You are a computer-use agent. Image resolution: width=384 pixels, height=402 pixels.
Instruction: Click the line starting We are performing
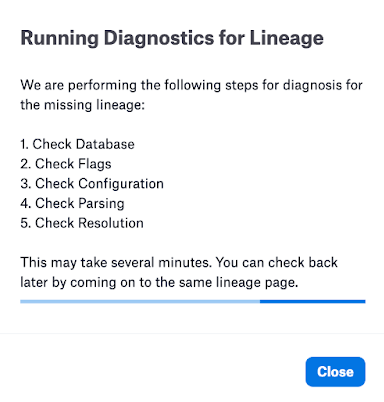click(191, 85)
